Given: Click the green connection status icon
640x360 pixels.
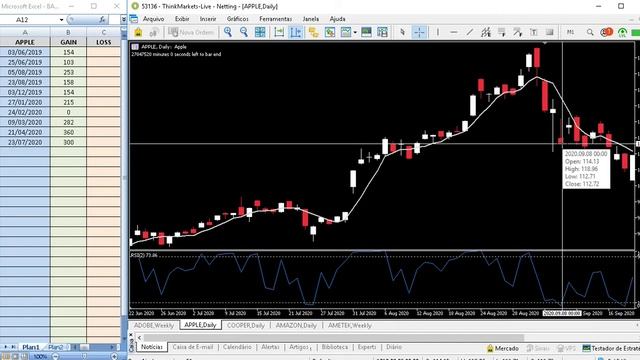Looking at the screenshot, I should pyautogui.click(x=622, y=32).
